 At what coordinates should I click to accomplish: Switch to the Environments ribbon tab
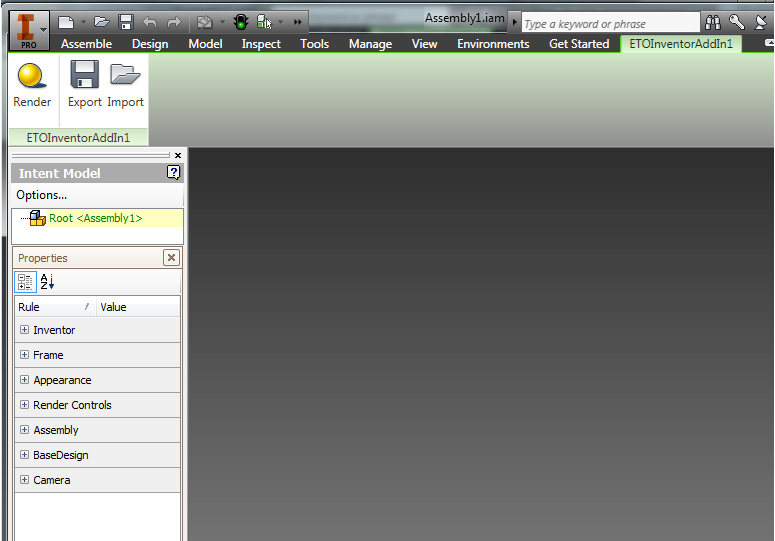[493, 44]
